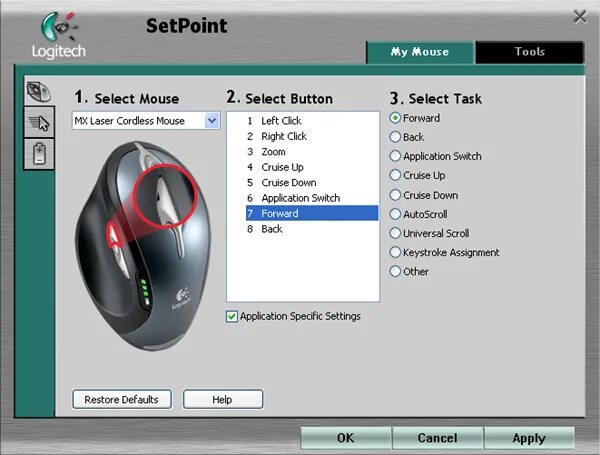600x455 pixels.
Task: Click the highlighted forward button on mouse image
Action: point(114,235)
